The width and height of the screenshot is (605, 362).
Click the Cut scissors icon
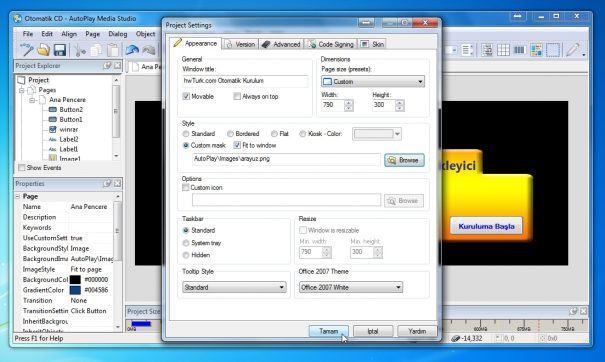(x=80, y=50)
